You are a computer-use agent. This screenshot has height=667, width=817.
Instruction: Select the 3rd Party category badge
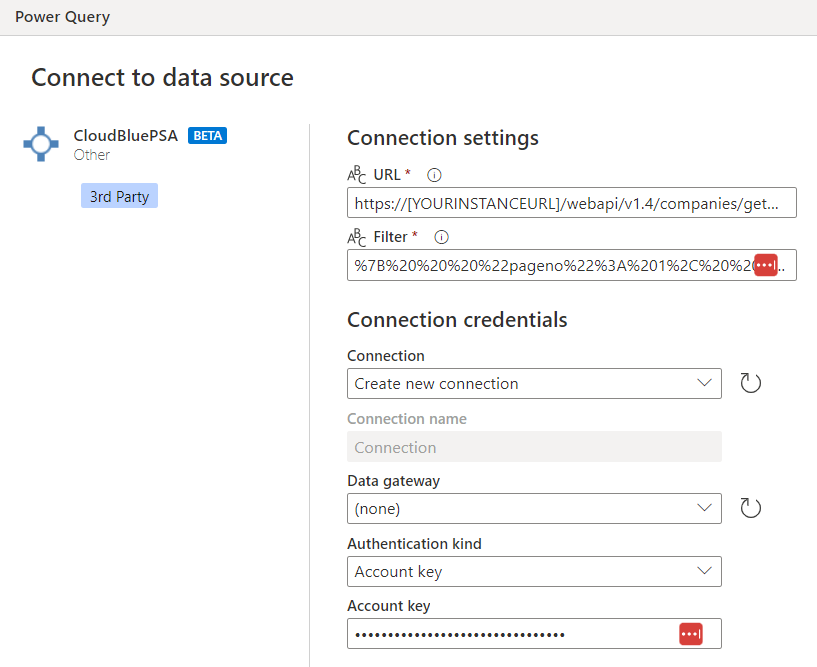(119, 196)
